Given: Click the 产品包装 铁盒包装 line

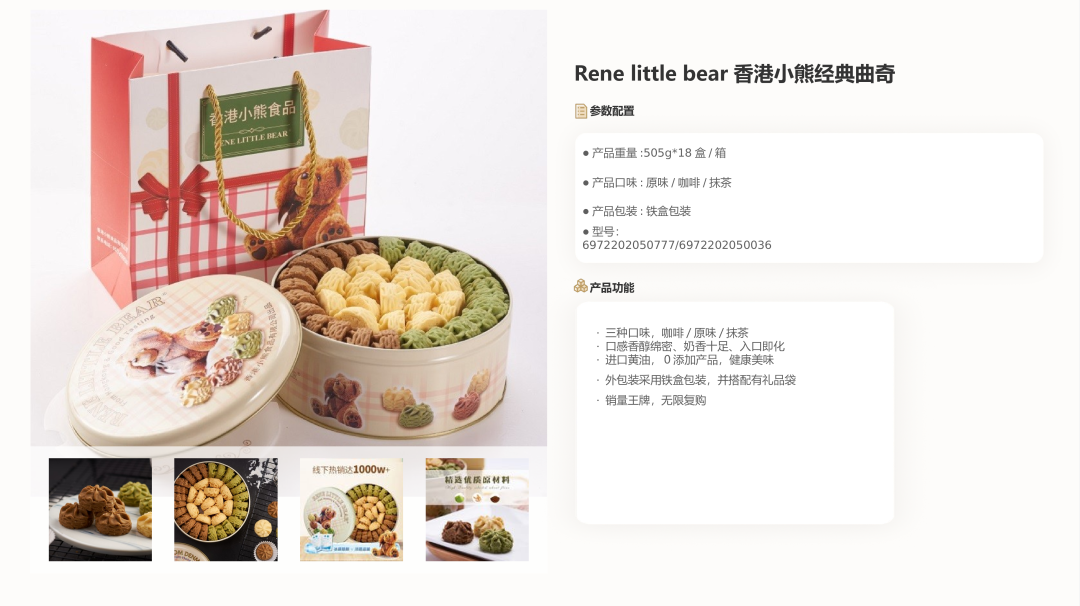Looking at the screenshot, I should (637, 211).
